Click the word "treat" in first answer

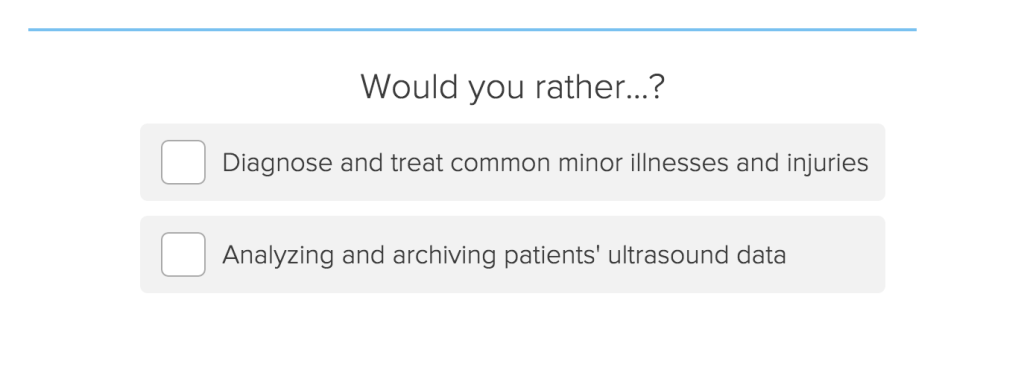point(417,163)
